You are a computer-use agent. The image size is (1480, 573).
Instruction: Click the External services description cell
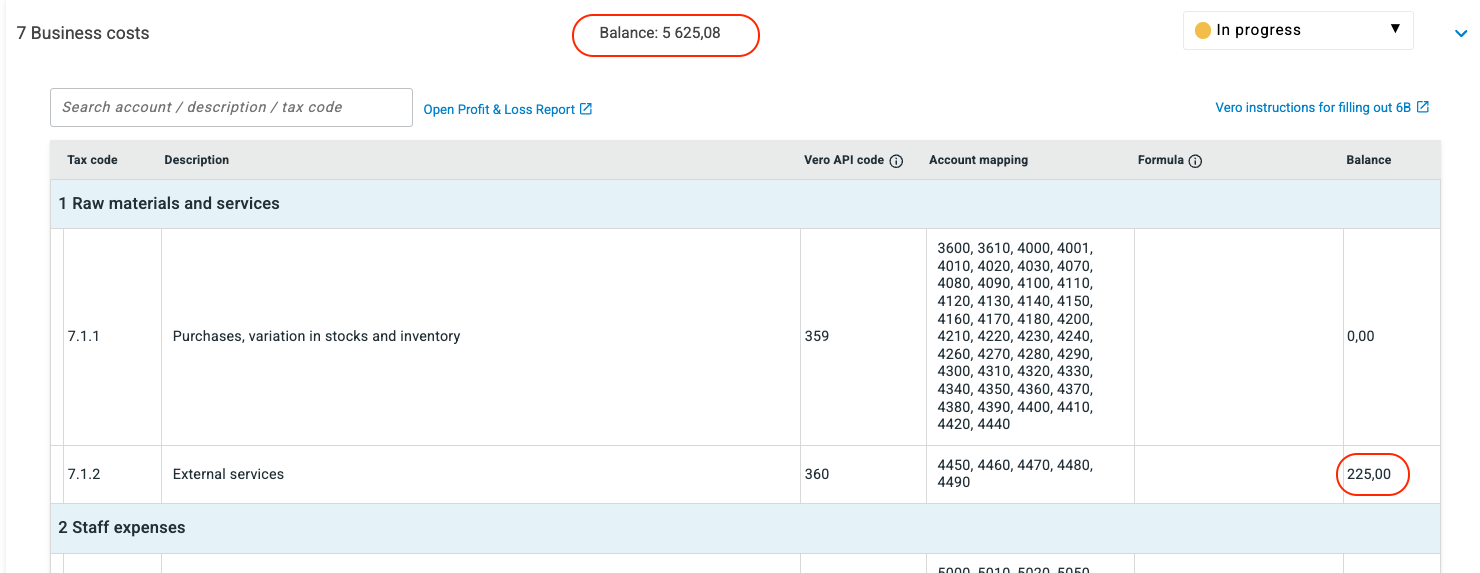(x=228, y=475)
